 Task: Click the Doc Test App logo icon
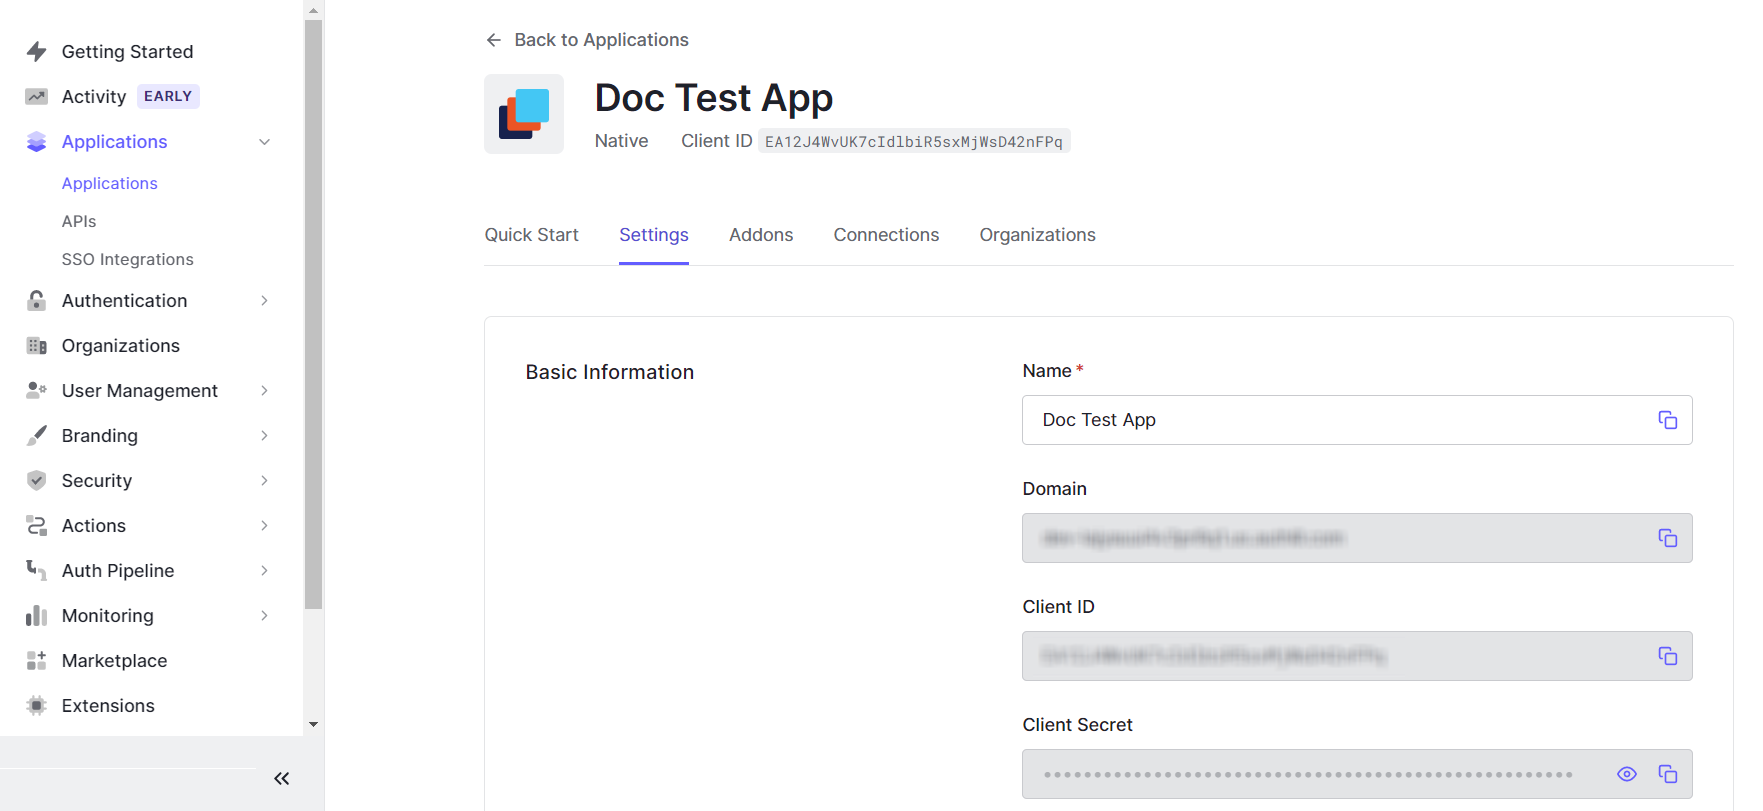524,114
